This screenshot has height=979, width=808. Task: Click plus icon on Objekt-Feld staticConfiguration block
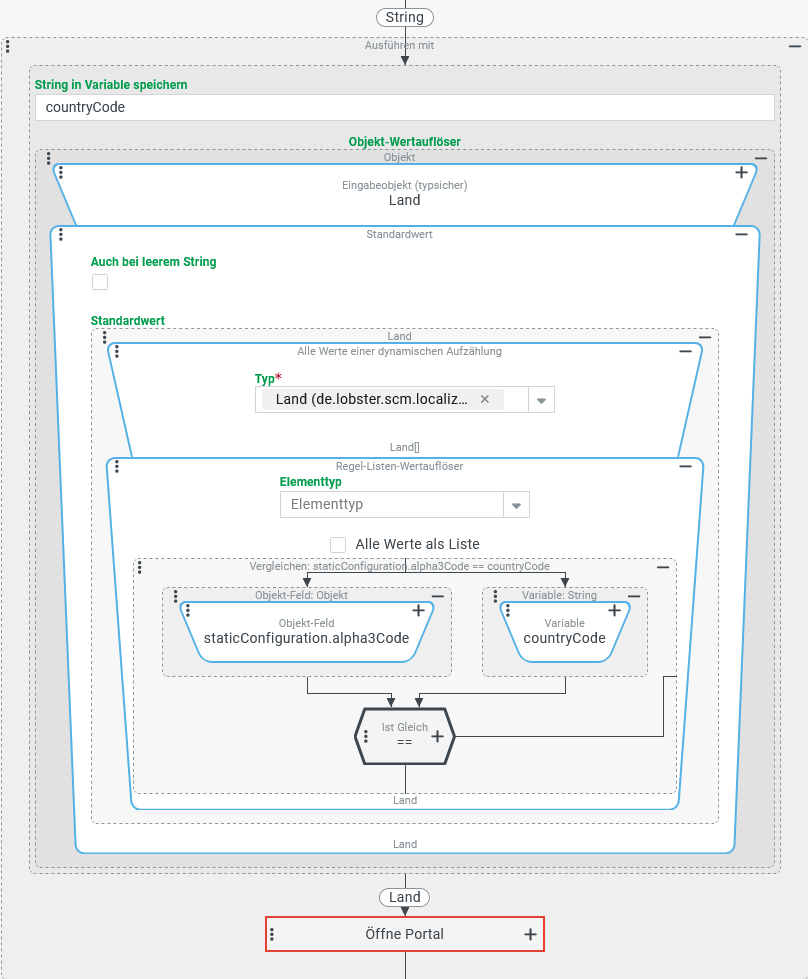[419, 610]
